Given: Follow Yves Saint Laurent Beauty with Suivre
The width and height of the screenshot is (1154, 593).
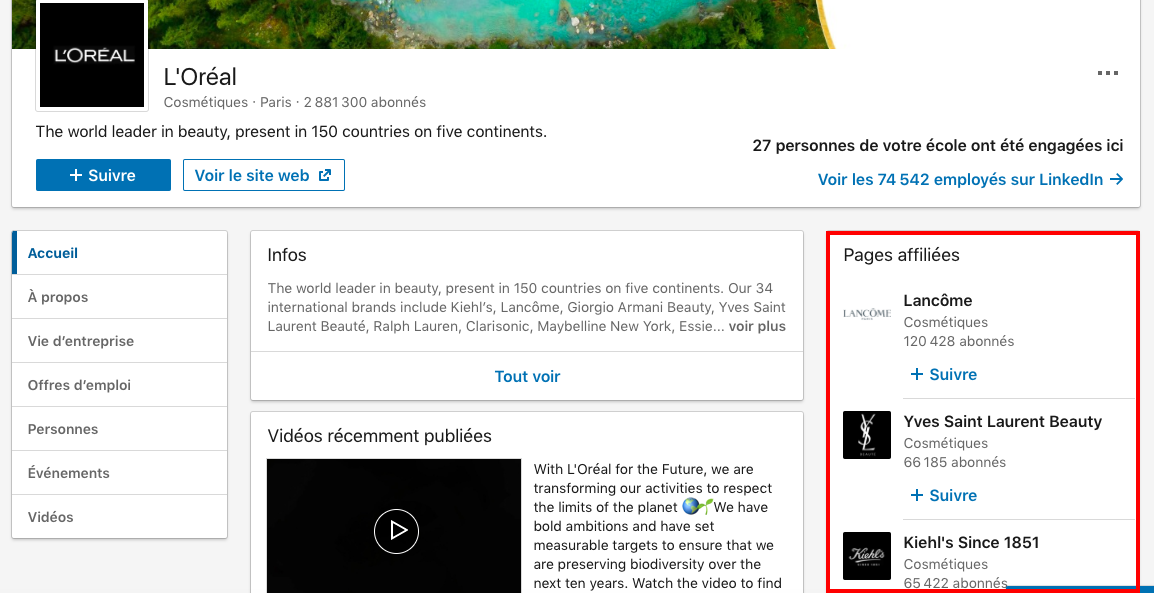Looking at the screenshot, I should (944, 495).
